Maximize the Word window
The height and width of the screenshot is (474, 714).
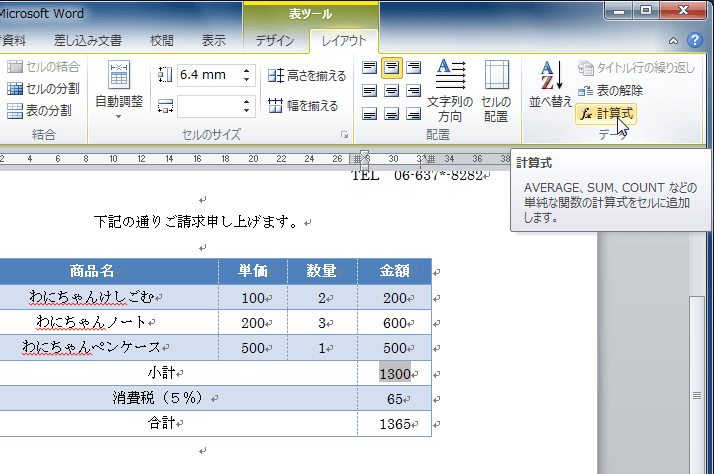(x=646, y=10)
